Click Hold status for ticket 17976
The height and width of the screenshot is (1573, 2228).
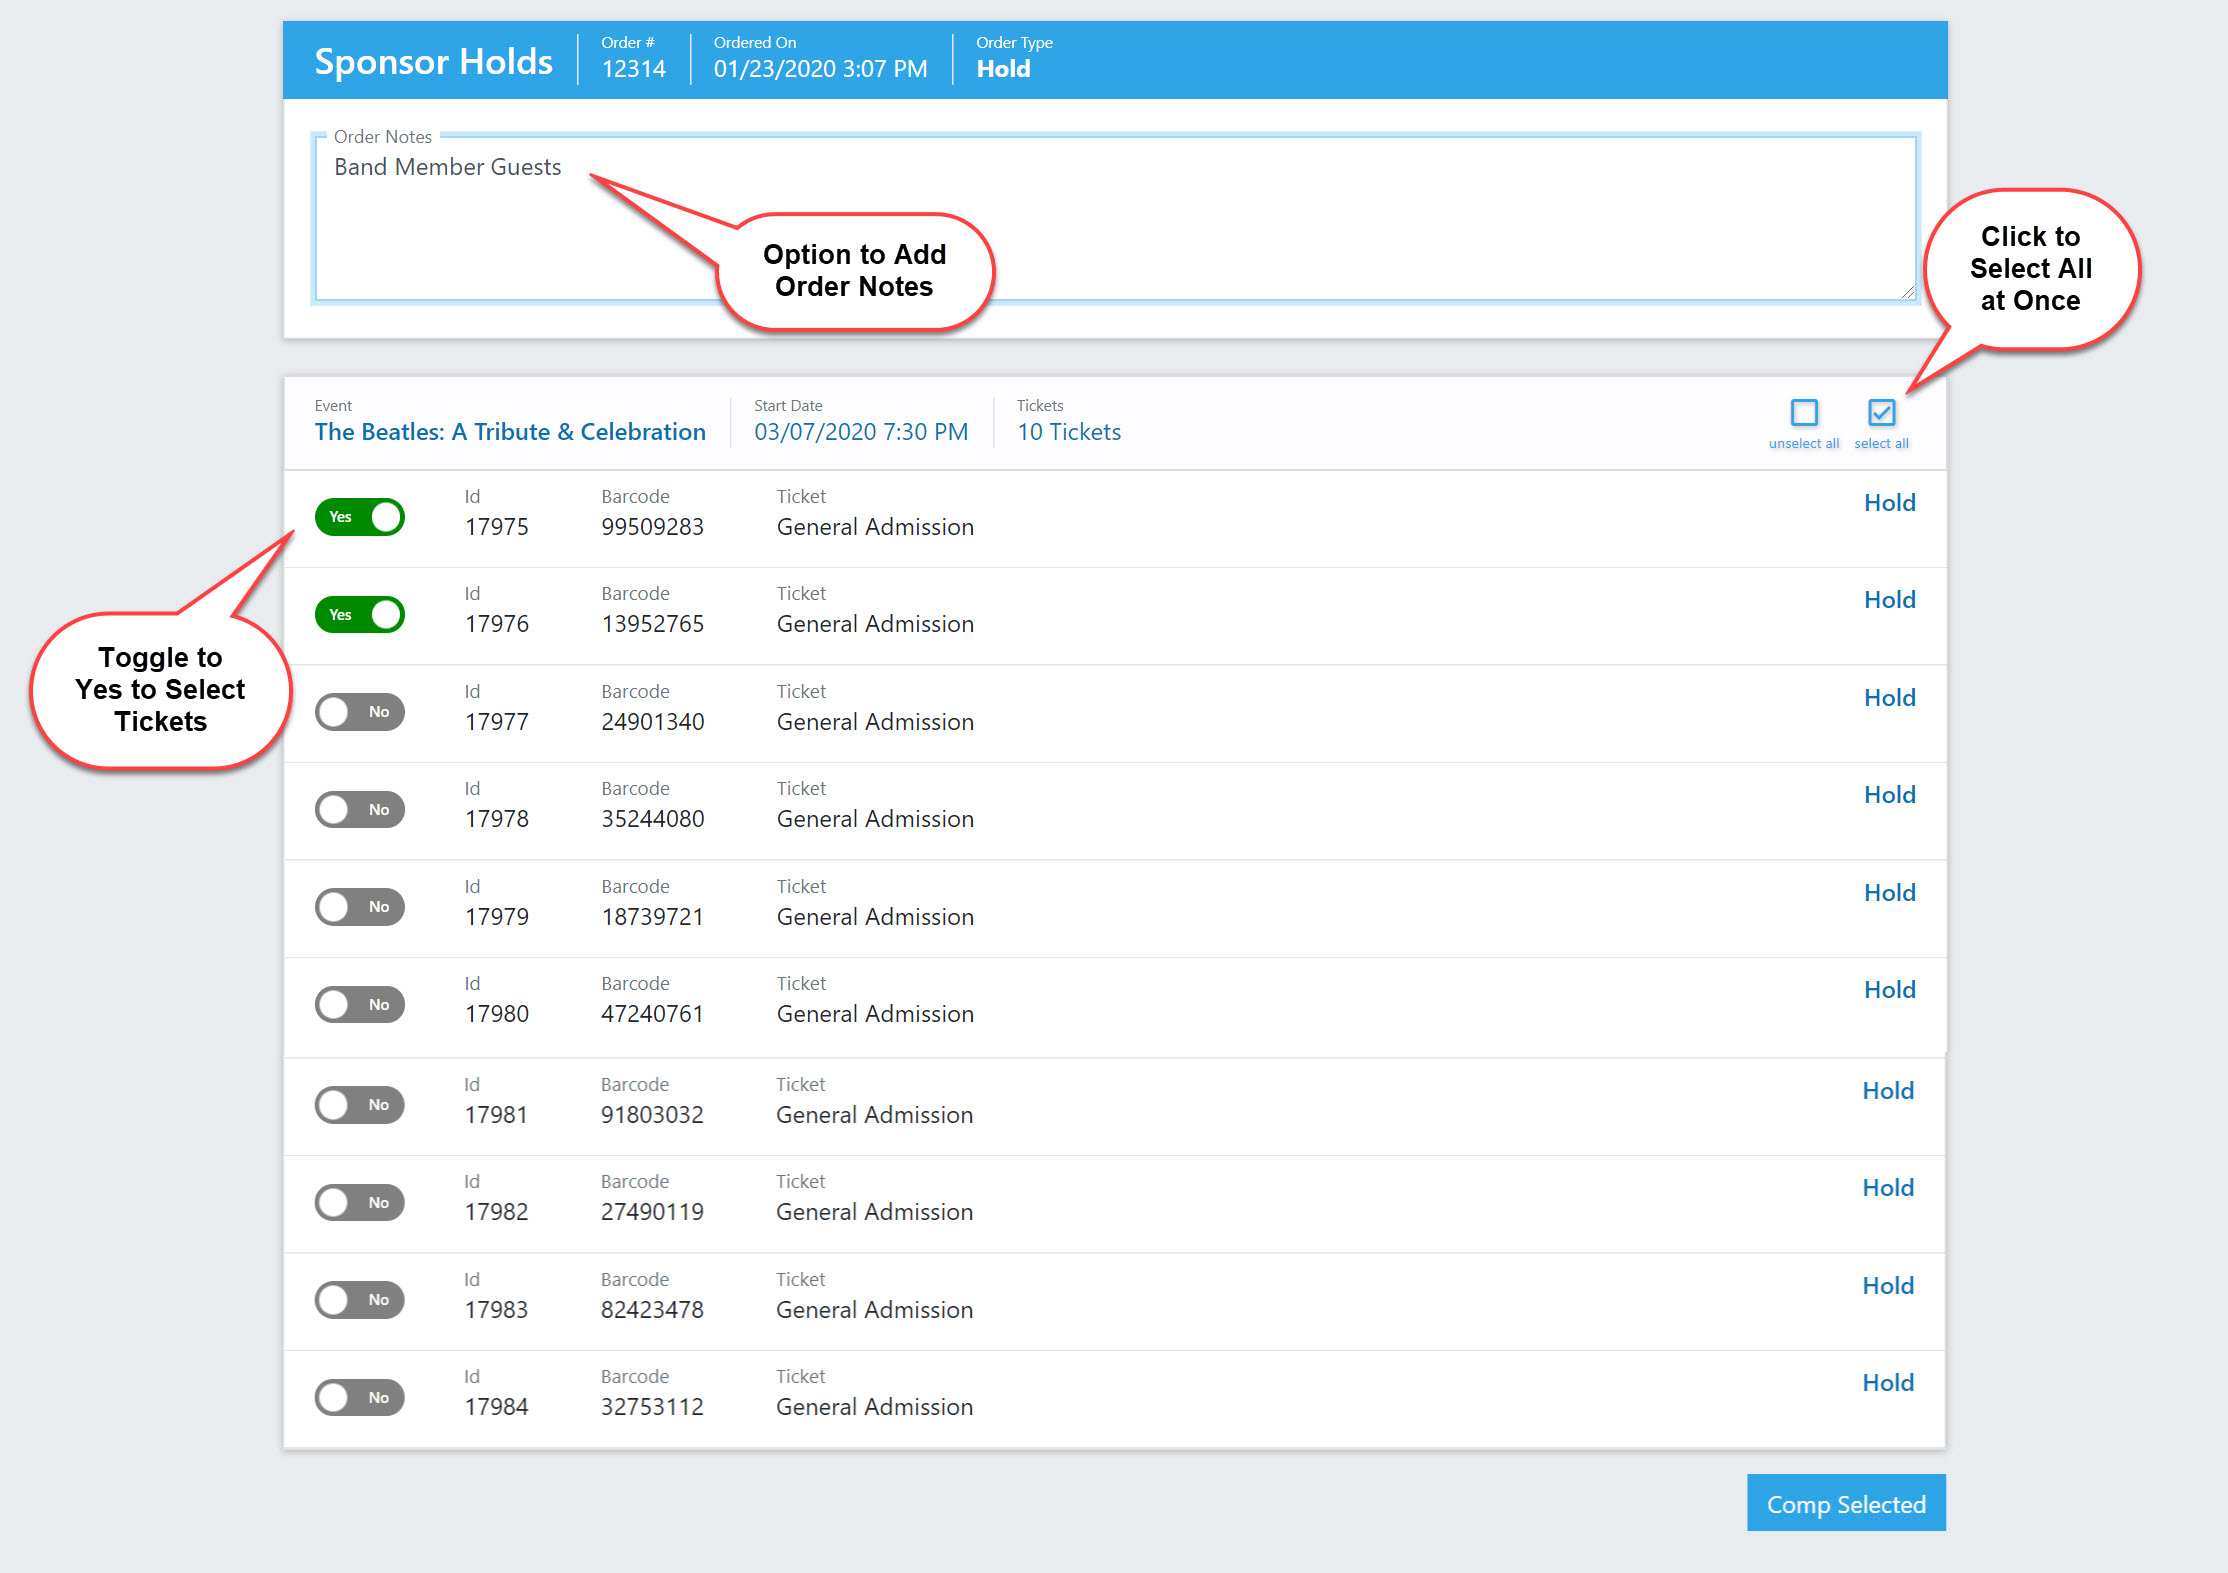[1889, 599]
